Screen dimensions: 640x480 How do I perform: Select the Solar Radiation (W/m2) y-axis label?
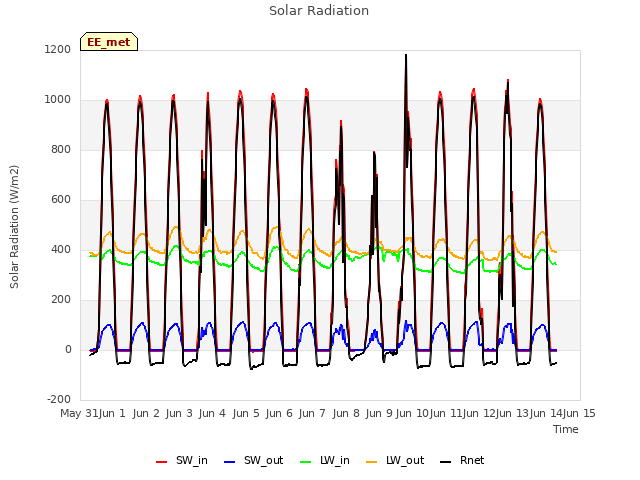coord(14,227)
